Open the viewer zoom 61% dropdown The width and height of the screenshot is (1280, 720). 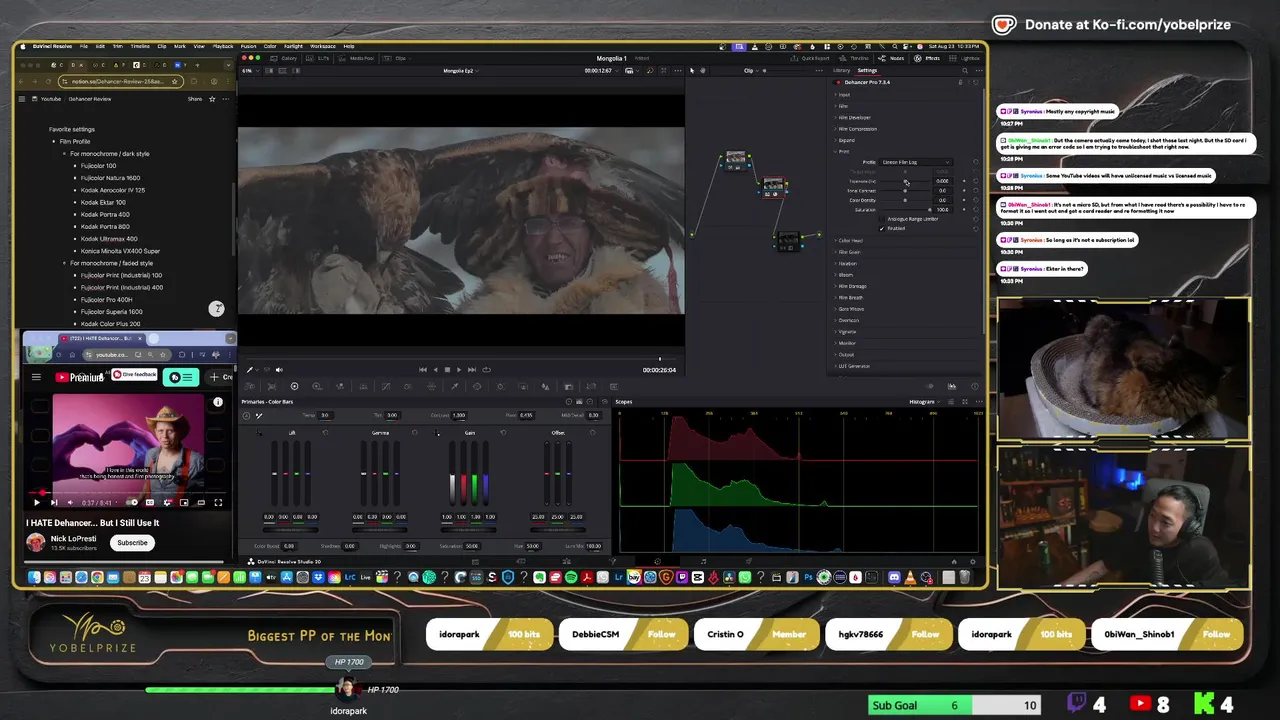(x=250, y=71)
